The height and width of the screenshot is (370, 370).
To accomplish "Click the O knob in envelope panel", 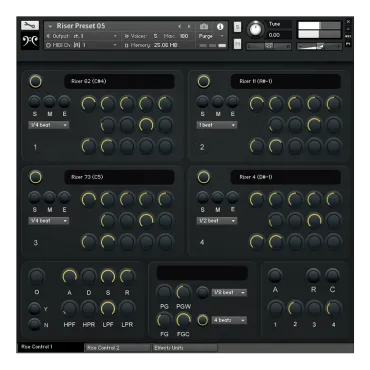I will [x=37, y=276].
